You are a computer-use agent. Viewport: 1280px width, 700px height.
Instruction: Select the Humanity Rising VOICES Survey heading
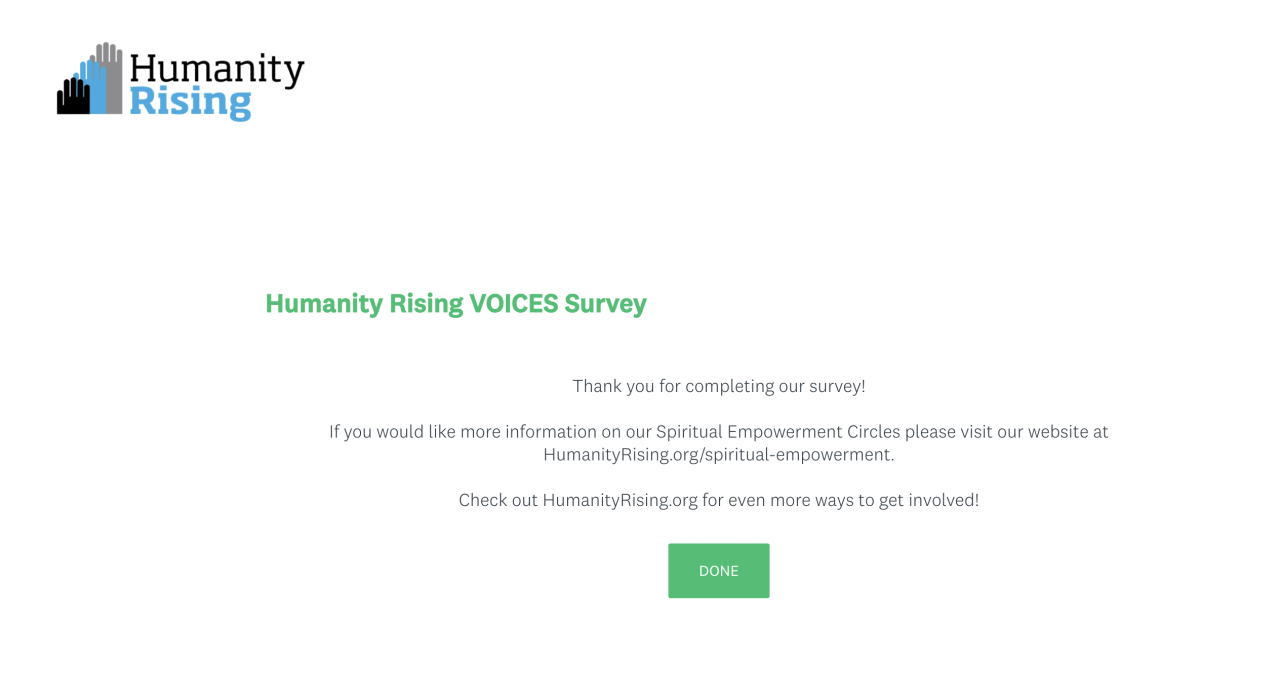(456, 303)
